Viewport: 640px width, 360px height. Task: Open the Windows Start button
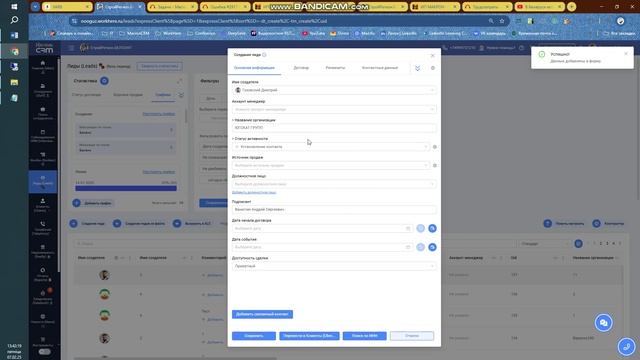[14, 7]
